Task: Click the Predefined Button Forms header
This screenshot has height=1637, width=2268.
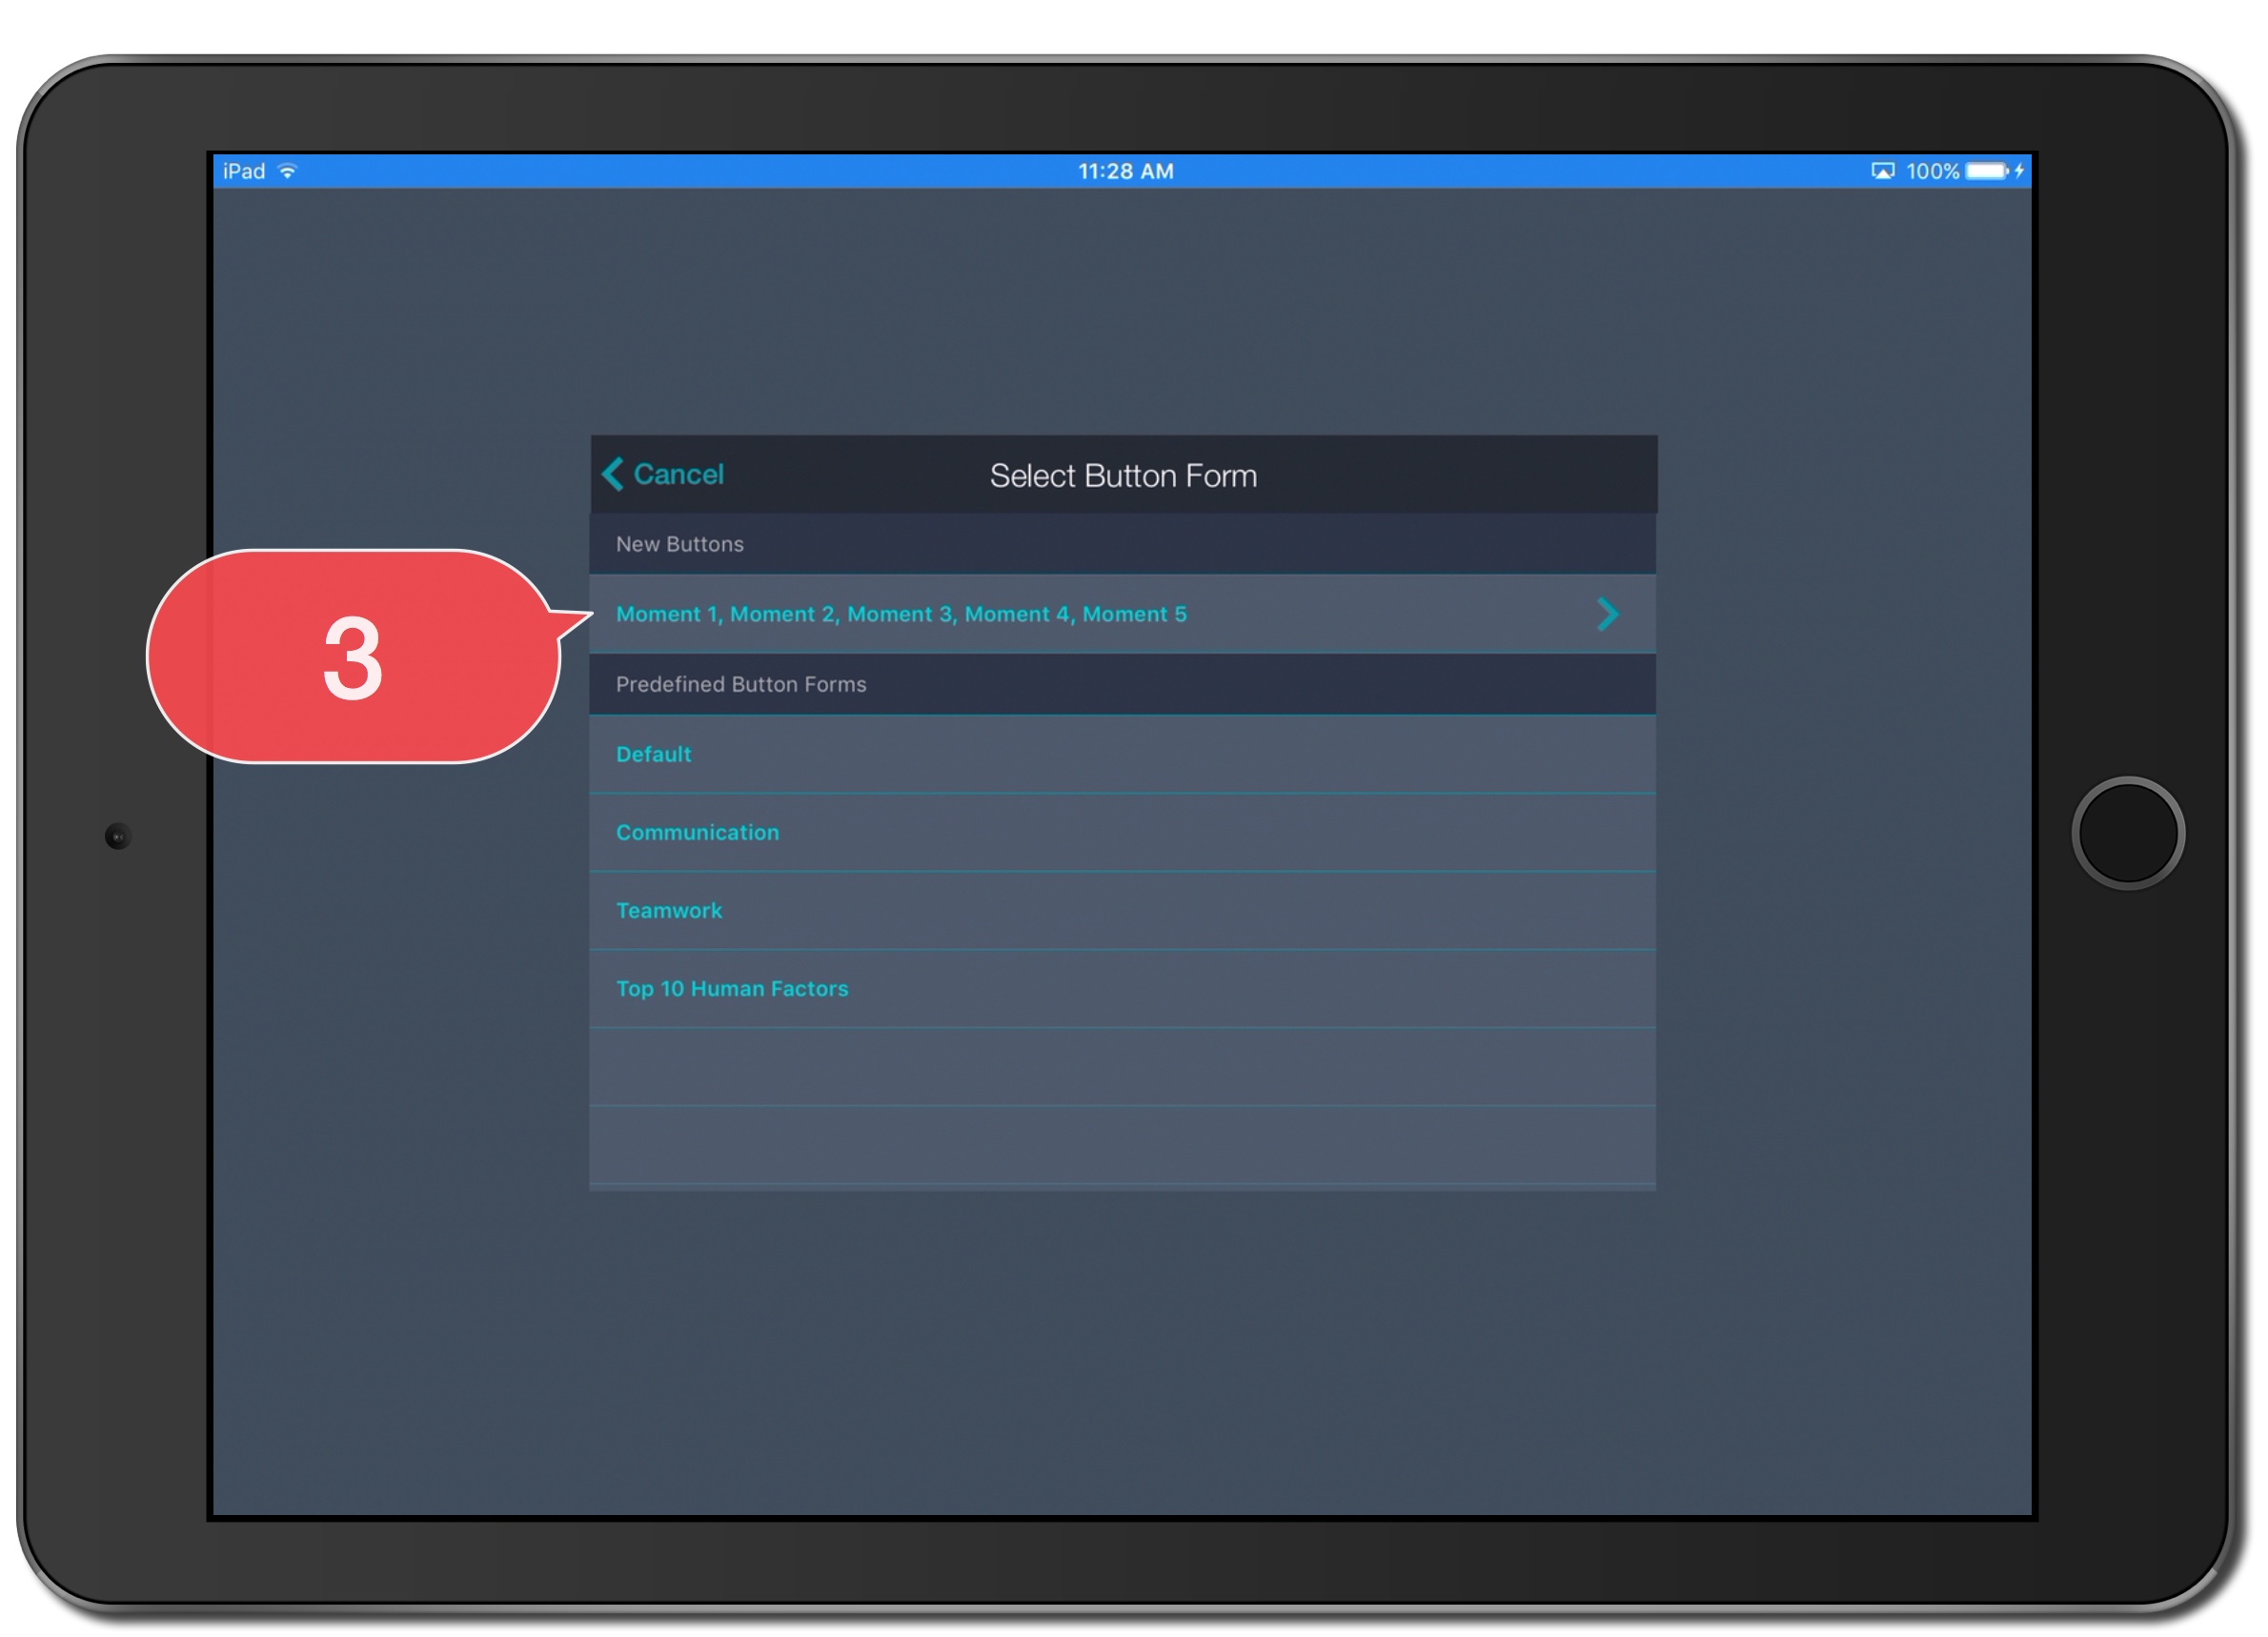Action: pyautogui.click(x=741, y=685)
